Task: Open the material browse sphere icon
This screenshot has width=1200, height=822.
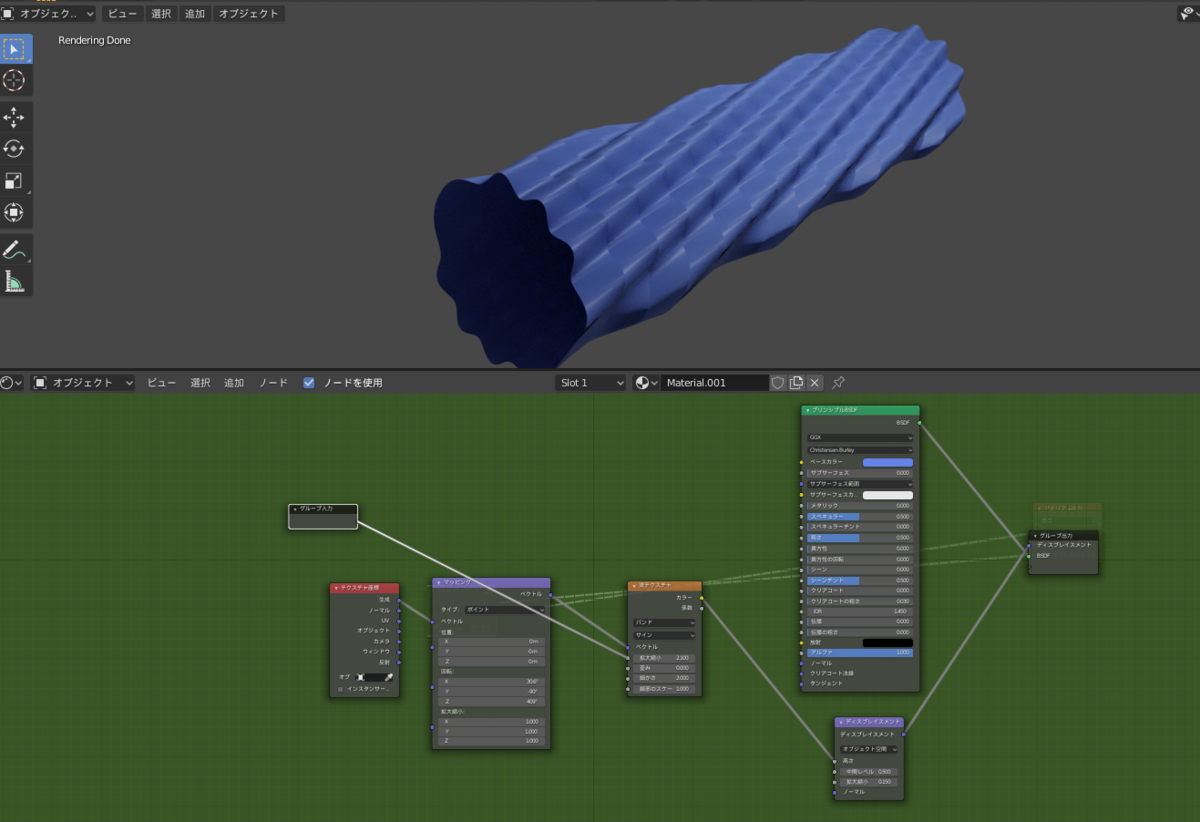Action: (645, 383)
